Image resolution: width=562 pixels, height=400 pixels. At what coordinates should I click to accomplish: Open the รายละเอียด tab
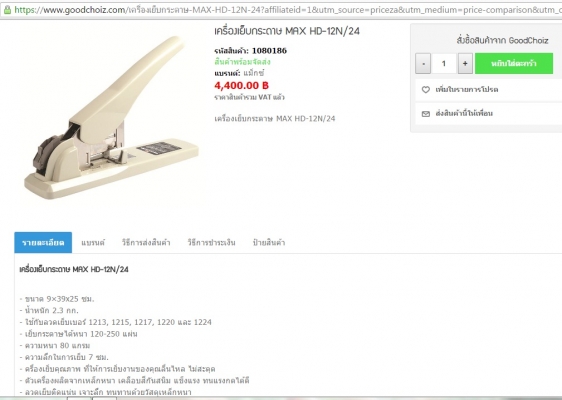coord(43,243)
